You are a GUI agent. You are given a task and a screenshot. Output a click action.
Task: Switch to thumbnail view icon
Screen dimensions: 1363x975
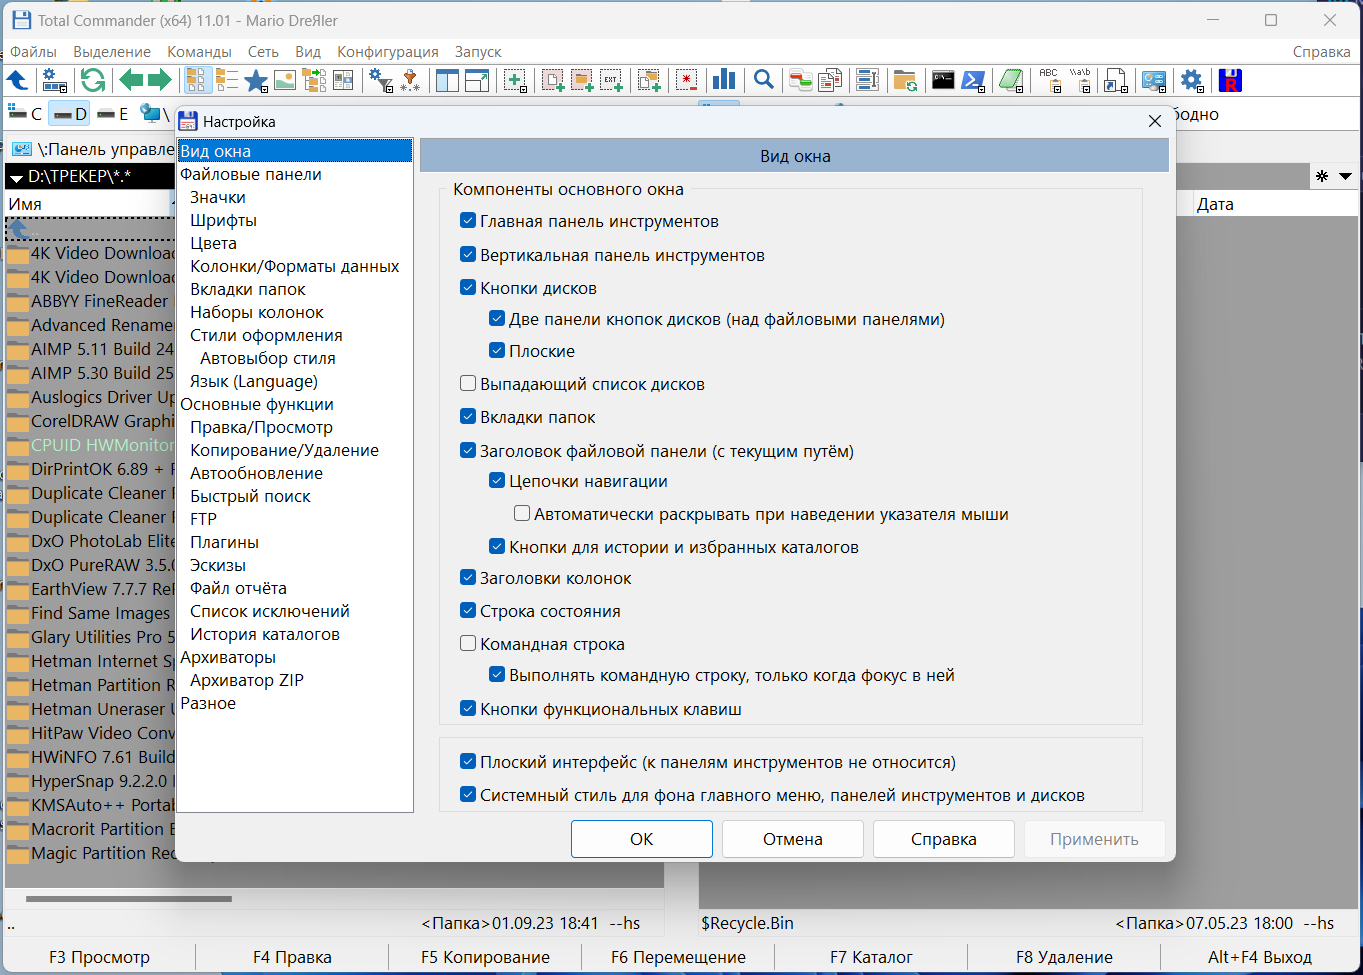point(285,80)
